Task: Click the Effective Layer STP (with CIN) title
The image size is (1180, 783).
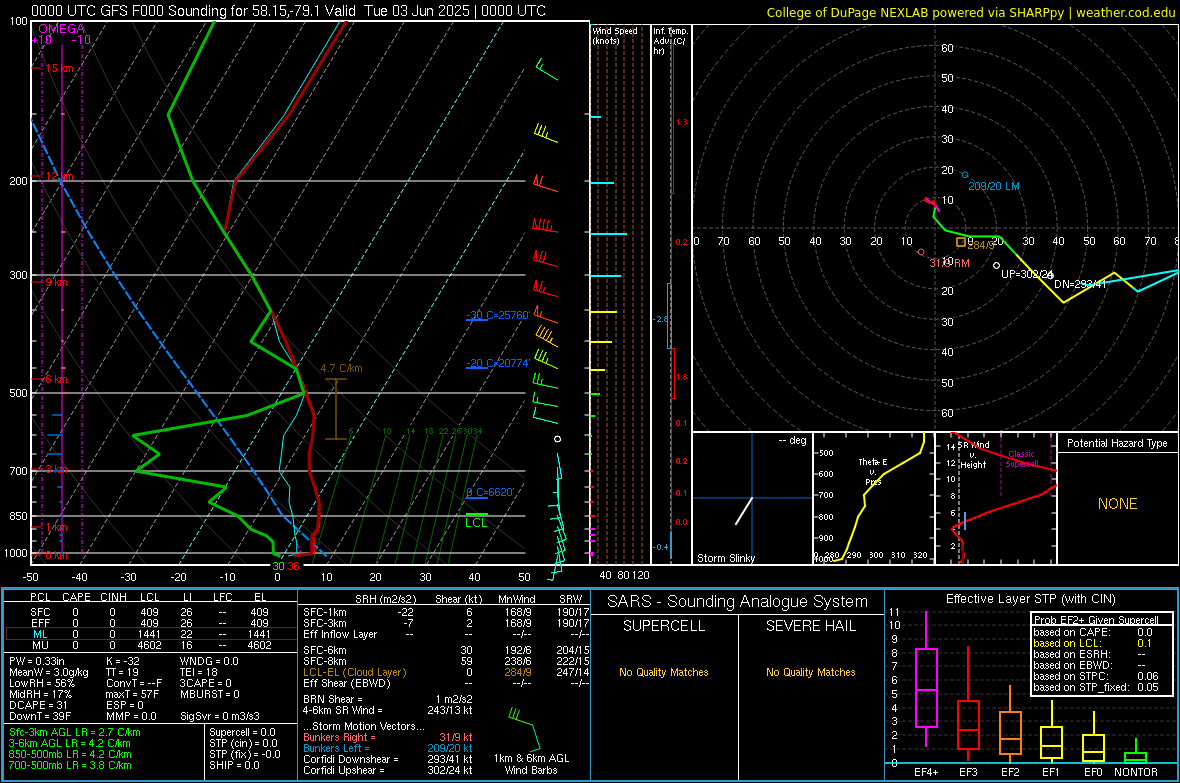Action: coord(1030,599)
